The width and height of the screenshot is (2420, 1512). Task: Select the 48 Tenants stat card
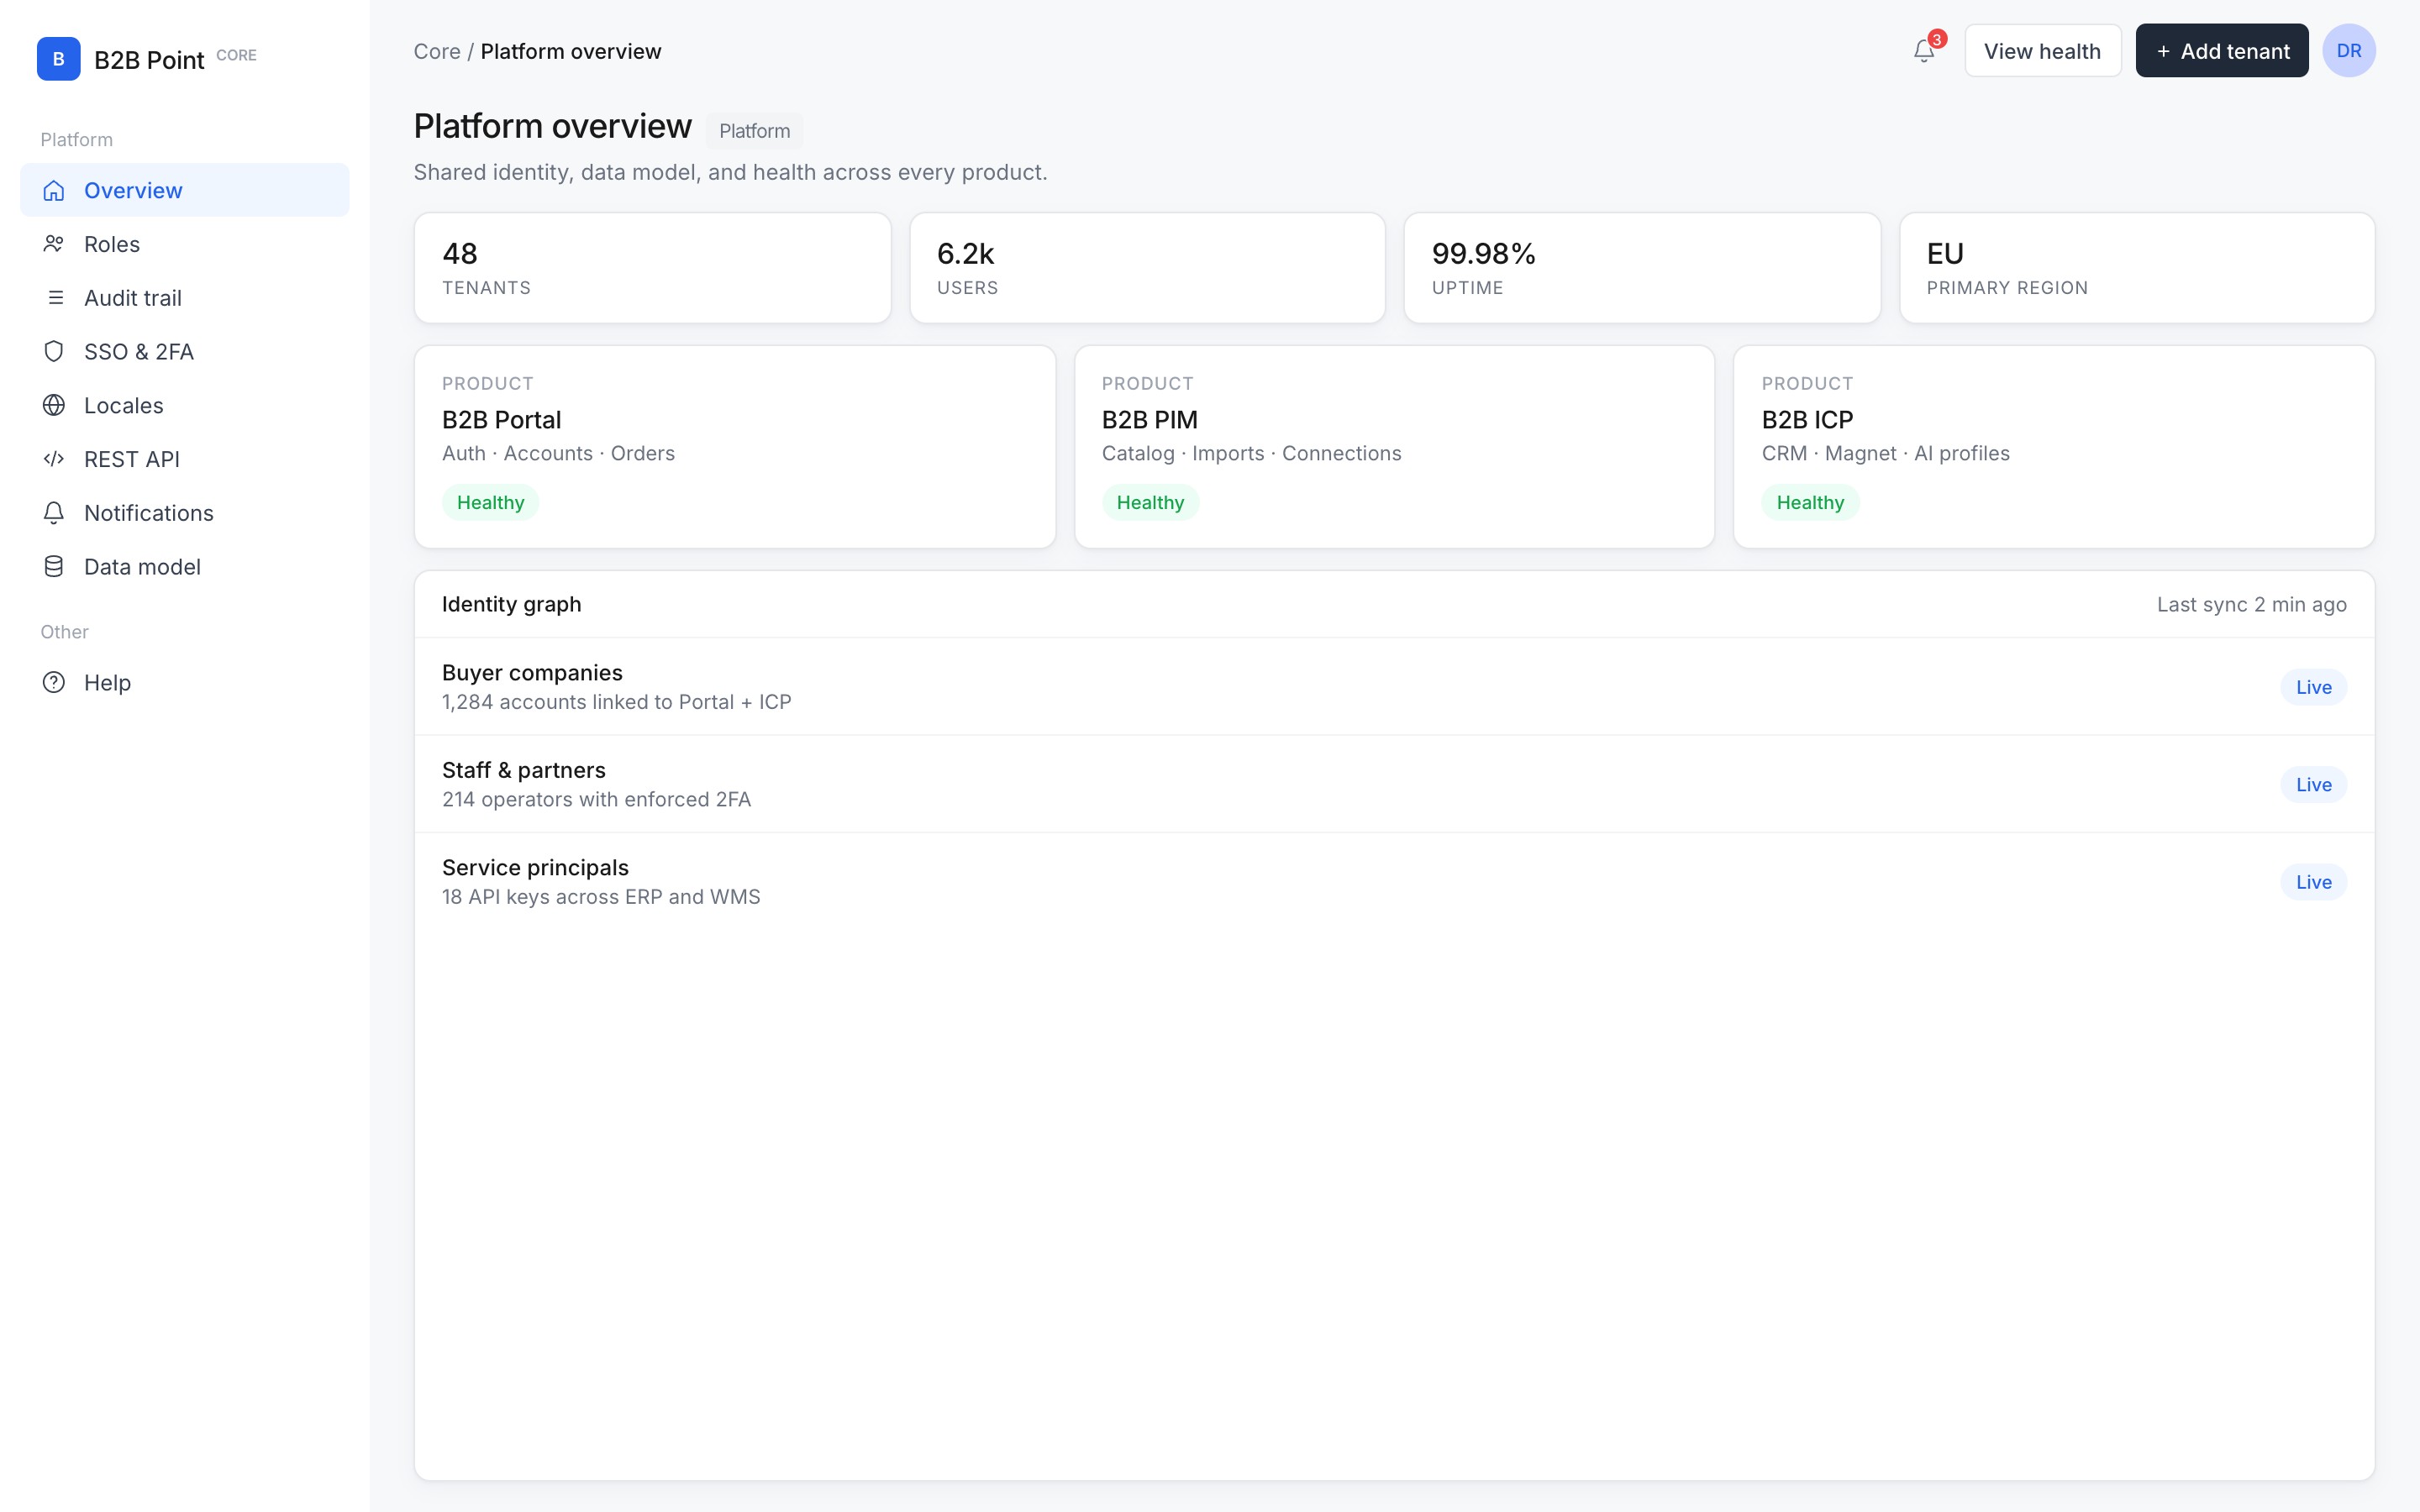pos(652,268)
